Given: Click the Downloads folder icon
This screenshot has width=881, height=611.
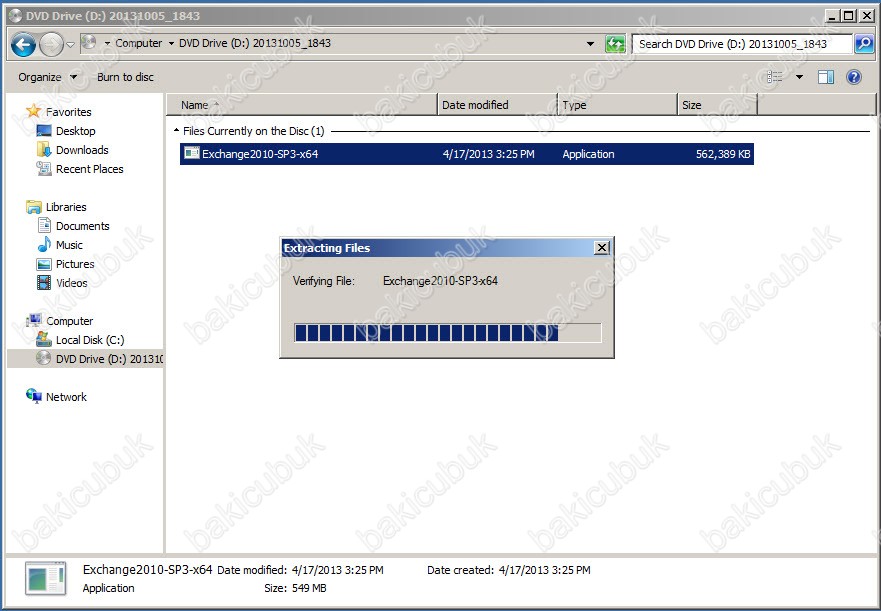Looking at the screenshot, I should [x=44, y=150].
